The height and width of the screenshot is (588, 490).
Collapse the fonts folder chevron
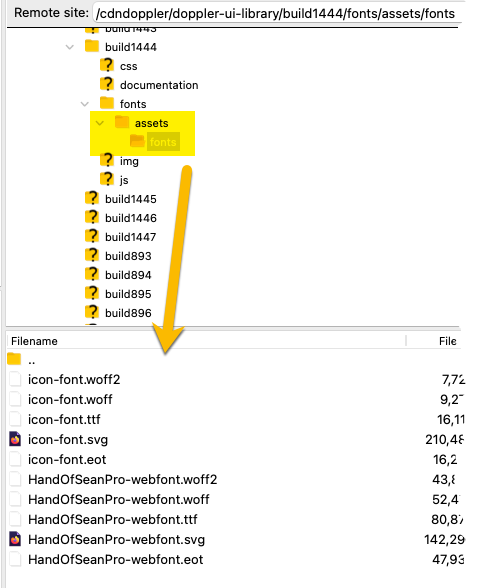(85, 104)
